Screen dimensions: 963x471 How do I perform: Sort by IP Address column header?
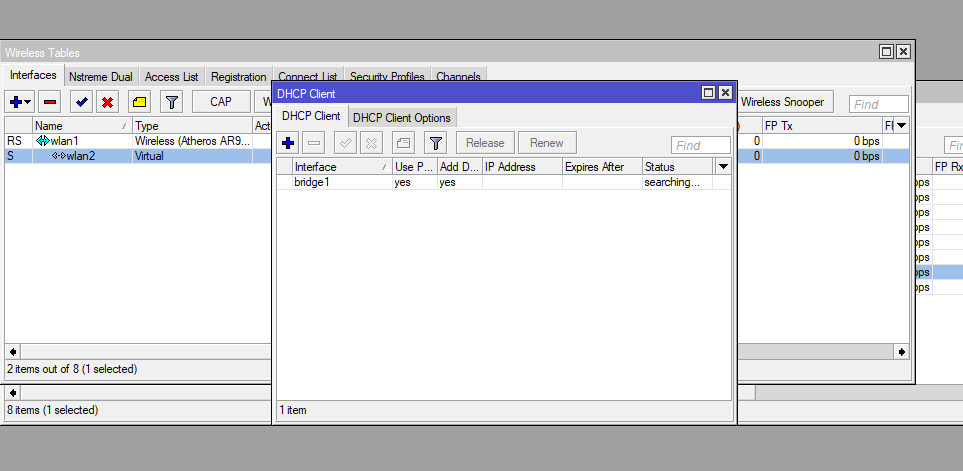(x=522, y=167)
